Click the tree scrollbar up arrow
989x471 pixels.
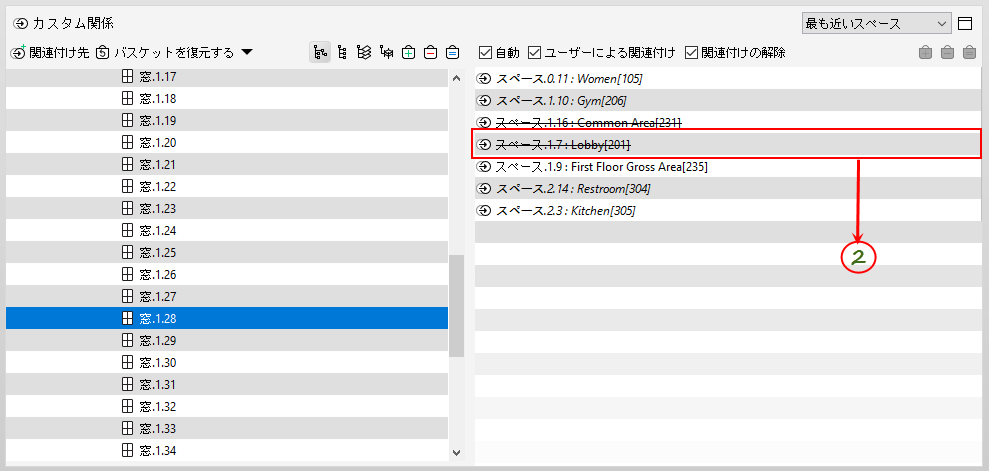(457, 78)
